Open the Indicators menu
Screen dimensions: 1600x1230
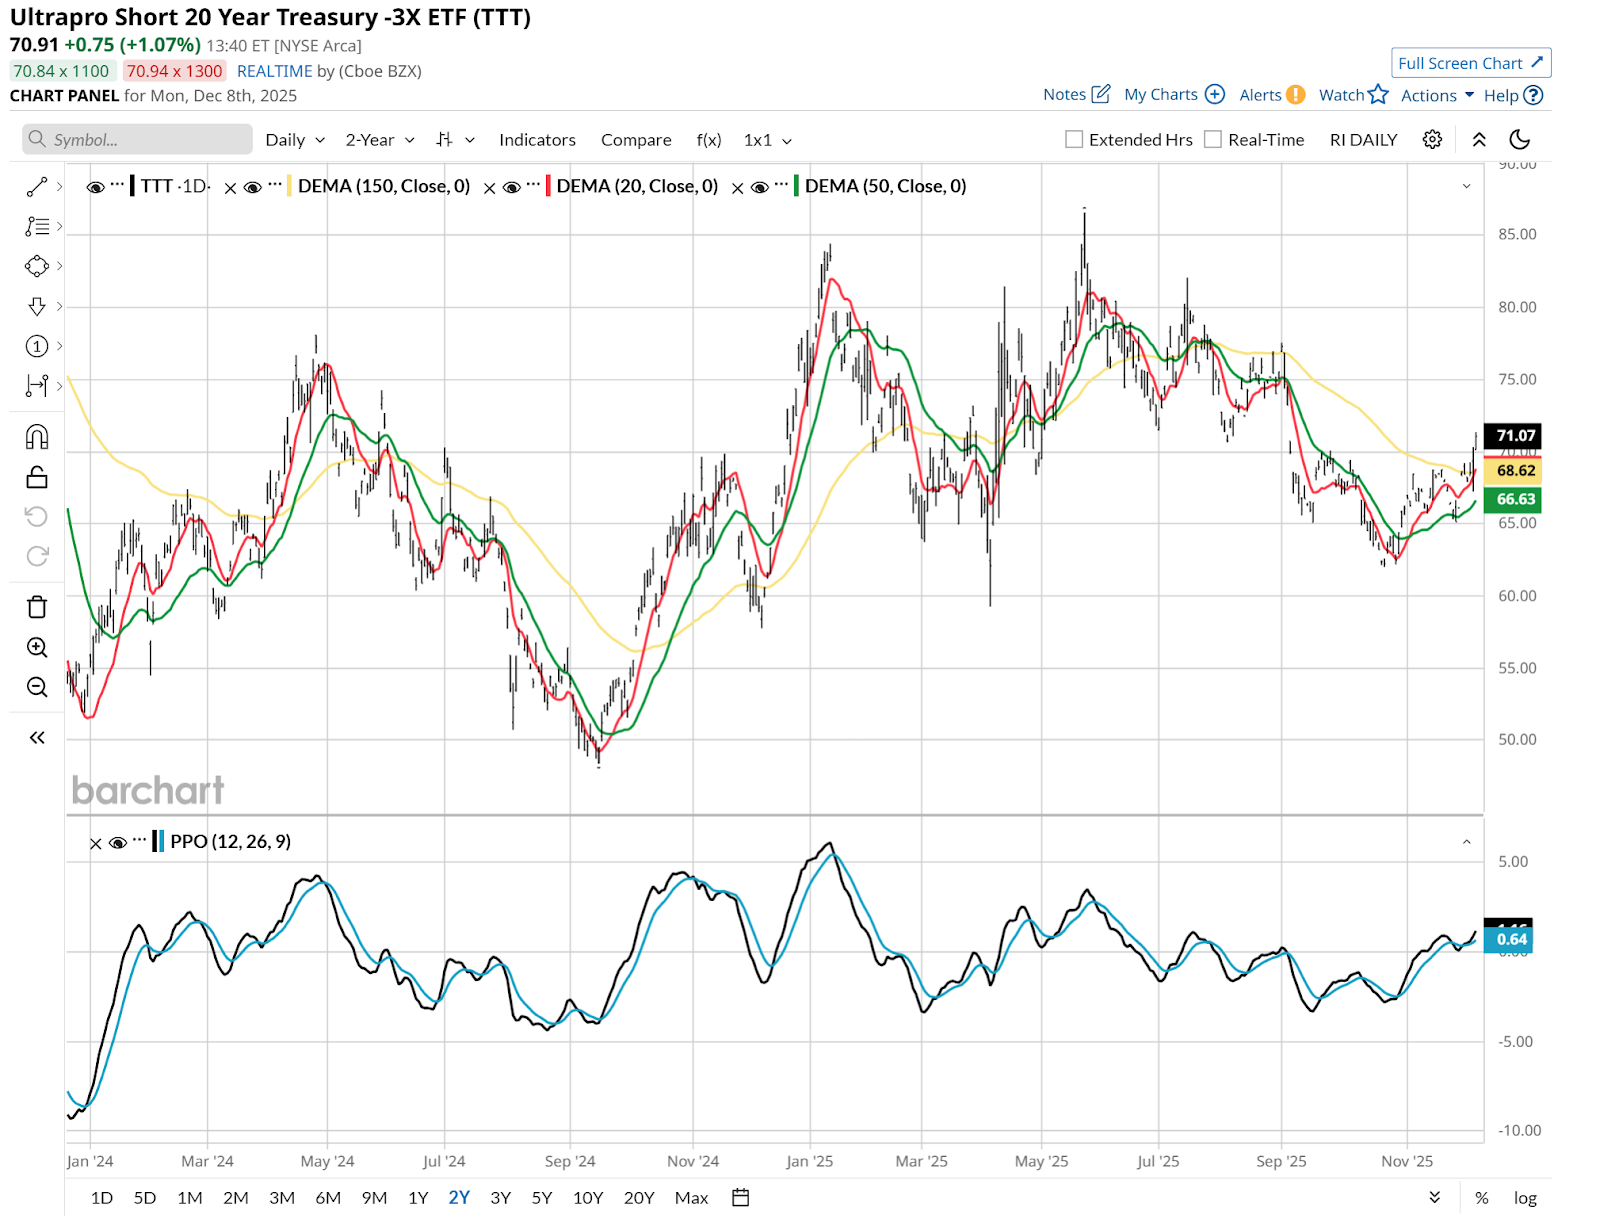[x=537, y=140]
